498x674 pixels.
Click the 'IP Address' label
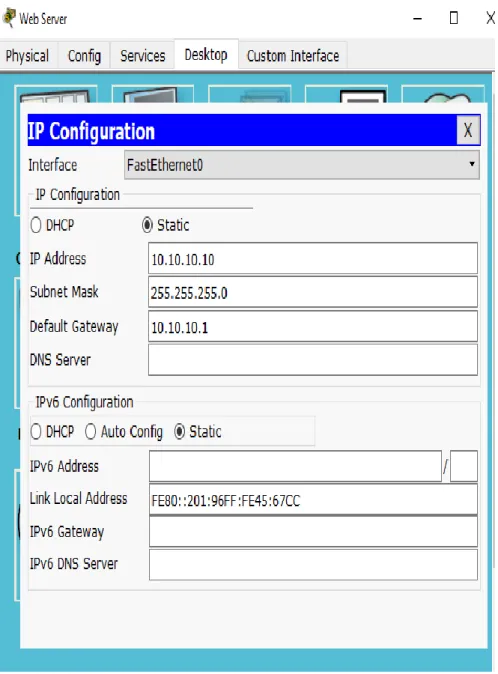coord(58,259)
